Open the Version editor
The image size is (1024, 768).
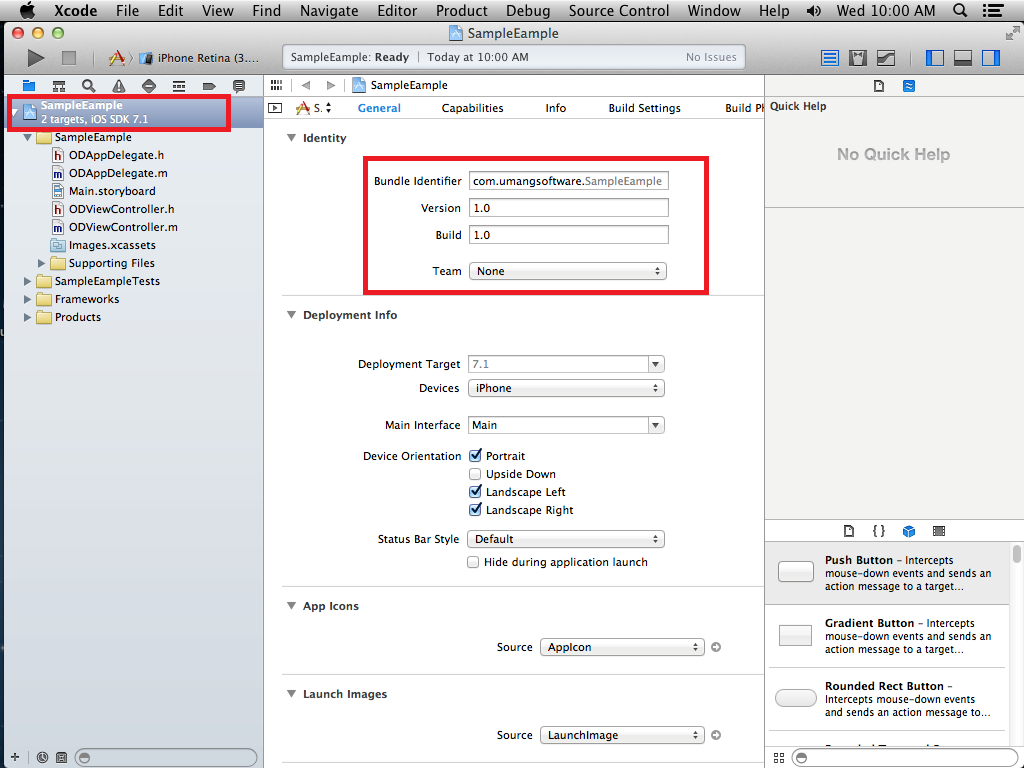coord(886,58)
